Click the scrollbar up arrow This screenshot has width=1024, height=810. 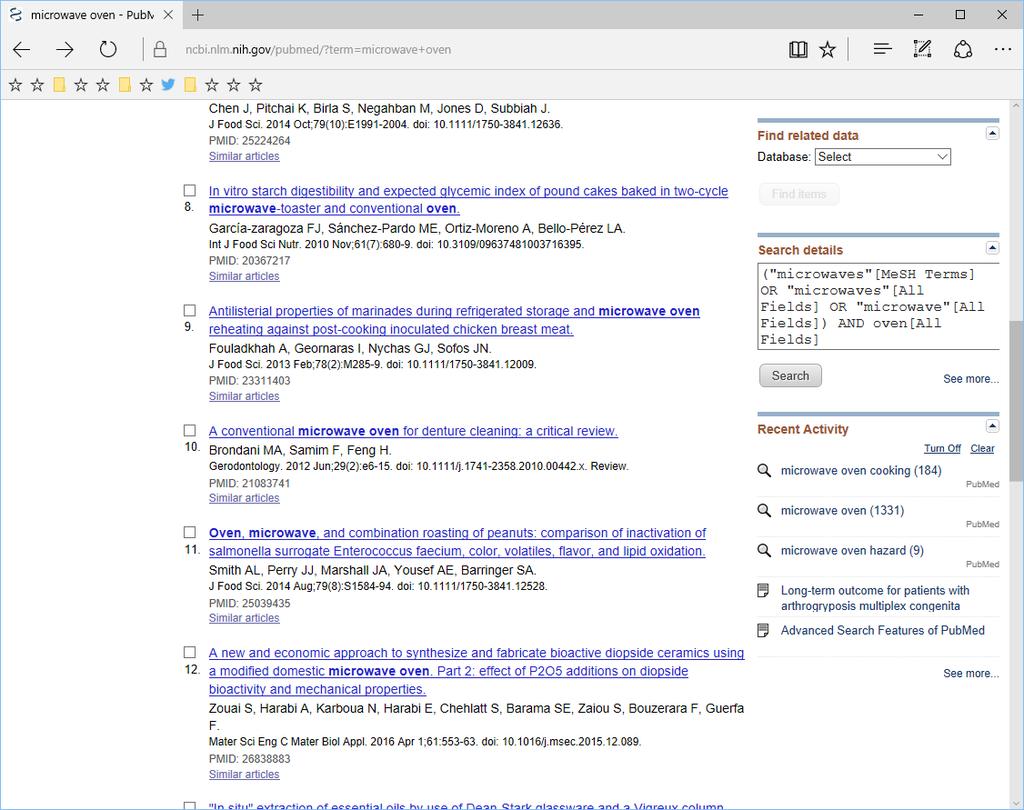click(x=1016, y=106)
